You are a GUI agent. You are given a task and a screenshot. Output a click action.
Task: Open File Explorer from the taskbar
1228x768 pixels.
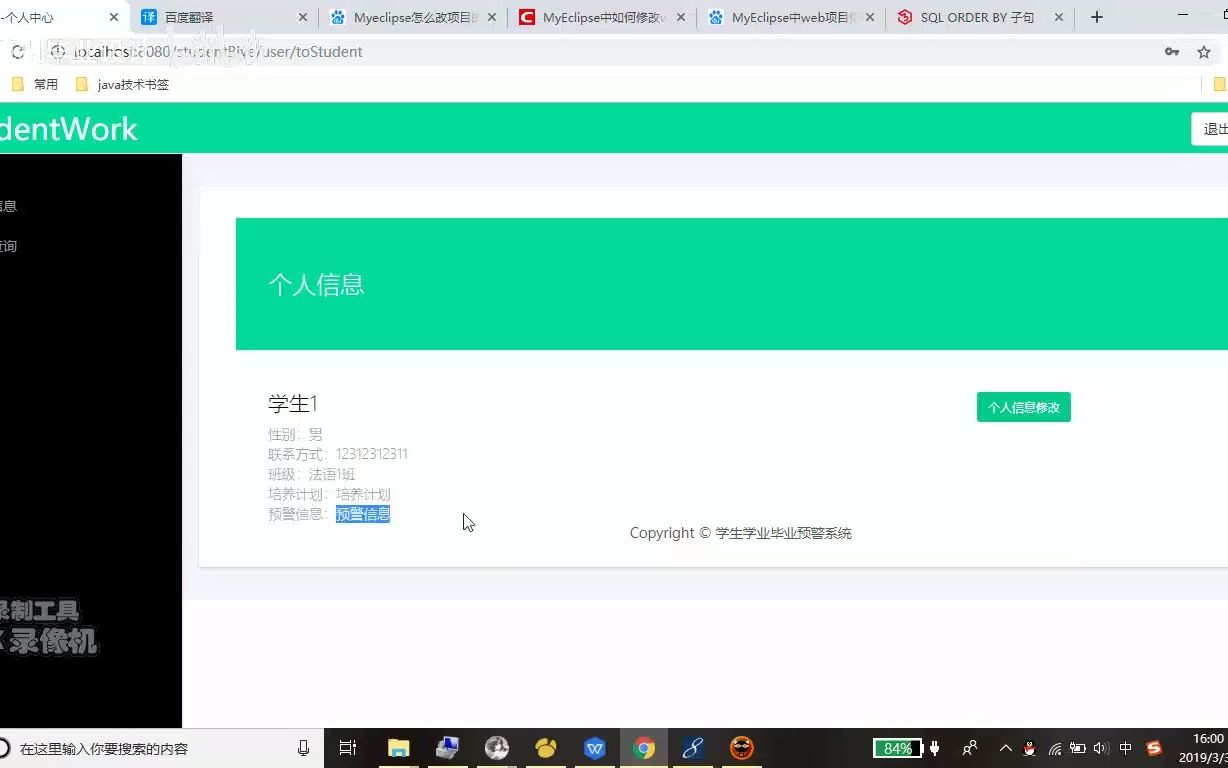tap(398, 747)
